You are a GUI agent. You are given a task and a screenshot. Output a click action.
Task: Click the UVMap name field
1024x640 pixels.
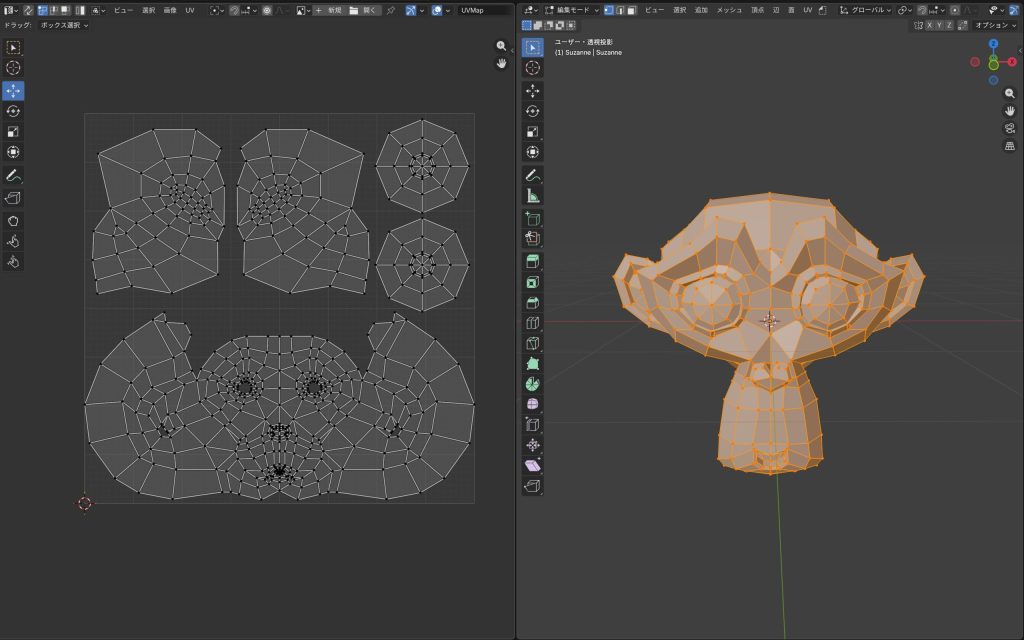pyautogui.click(x=482, y=10)
